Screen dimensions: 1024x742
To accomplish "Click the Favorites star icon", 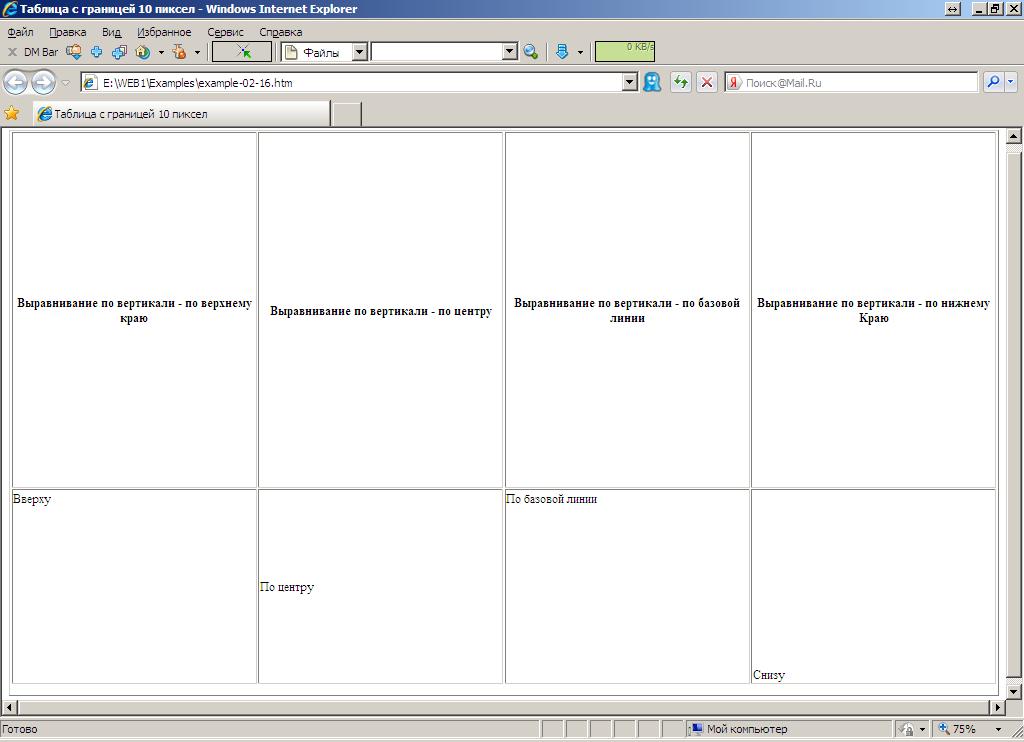I will 12,113.
